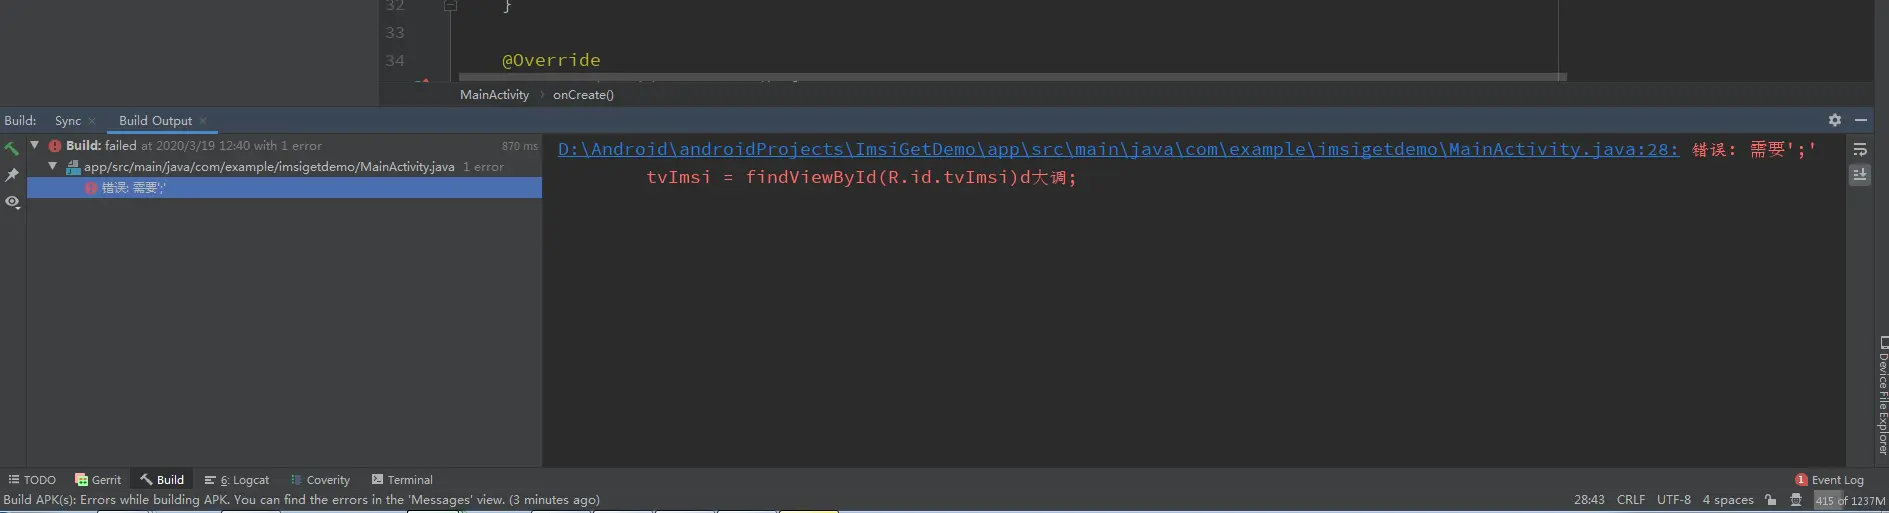1889x513 pixels.
Task: Change CRLF line separator setting
Action: pos(1631,500)
